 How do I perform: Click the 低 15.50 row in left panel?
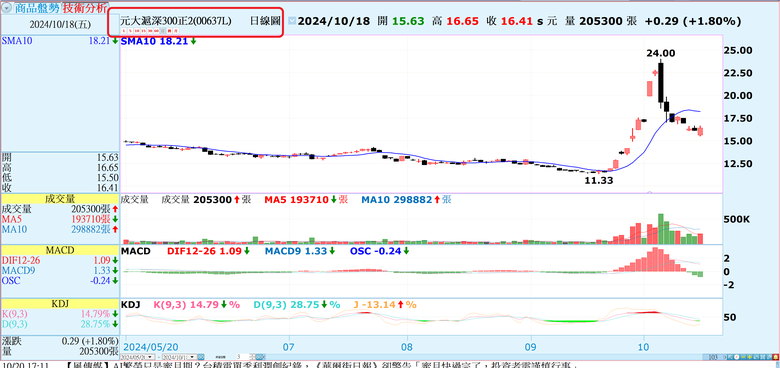(x=60, y=177)
